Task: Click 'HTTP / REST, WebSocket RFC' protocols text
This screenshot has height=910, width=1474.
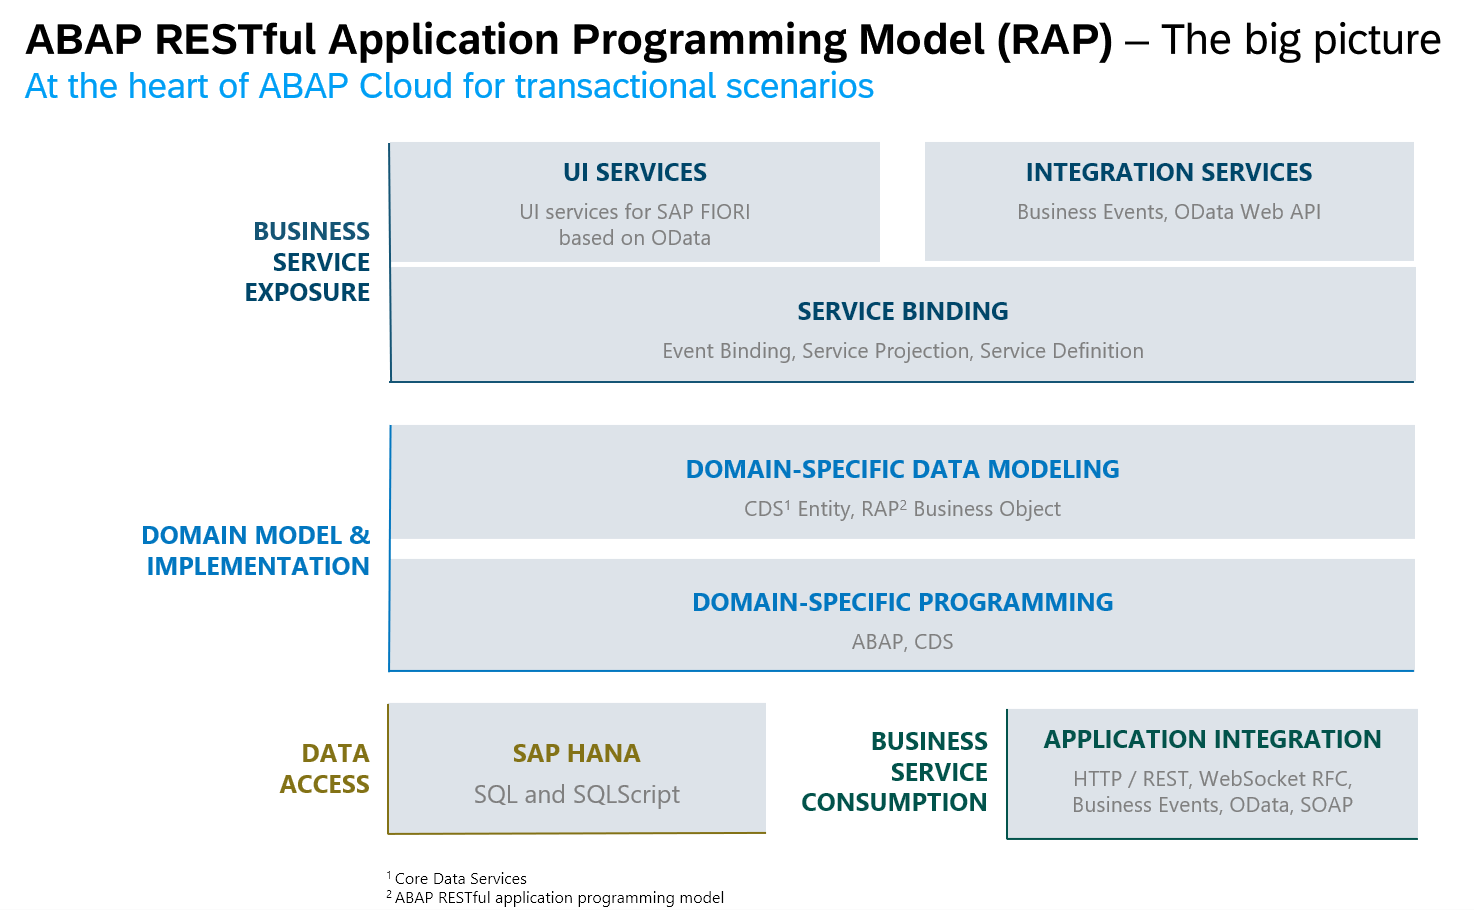Action: [x=1213, y=779]
